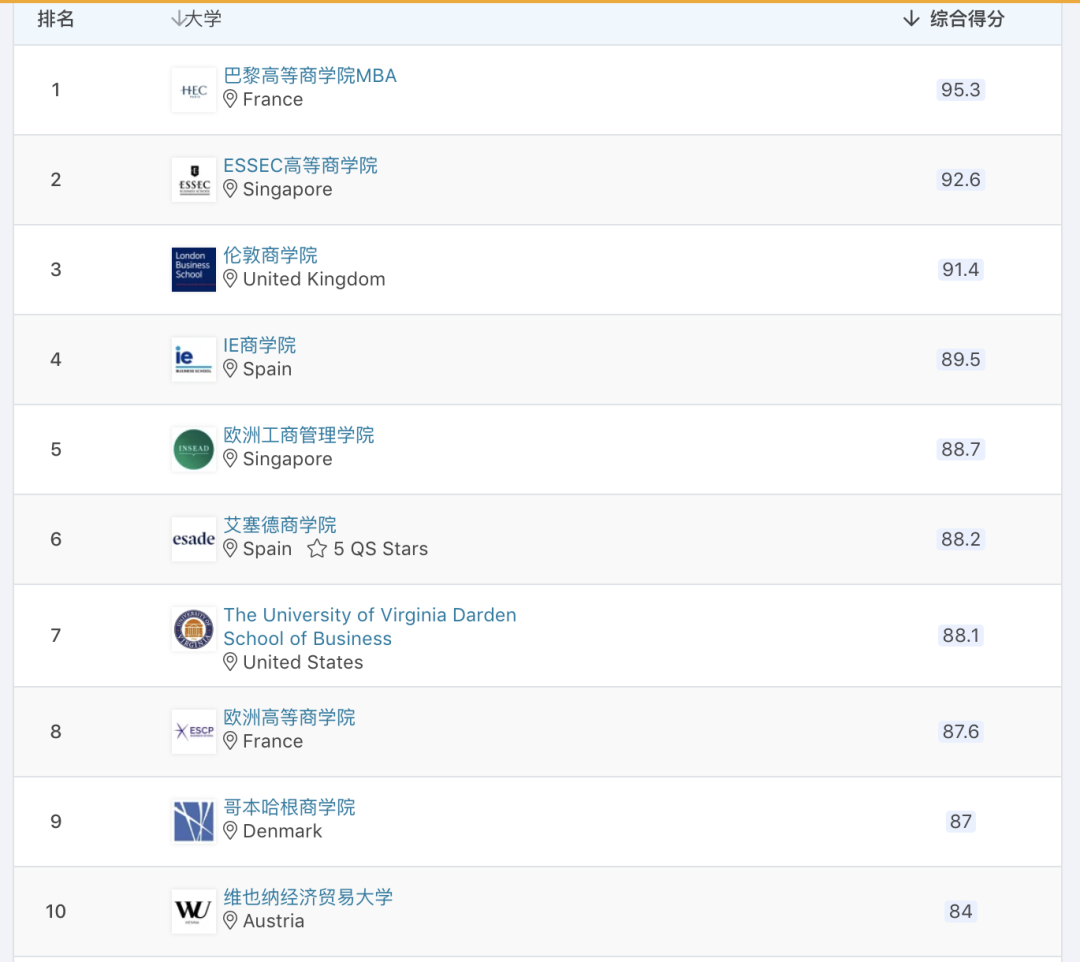
Task: Click the IE Business School logo
Action: (x=193, y=360)
